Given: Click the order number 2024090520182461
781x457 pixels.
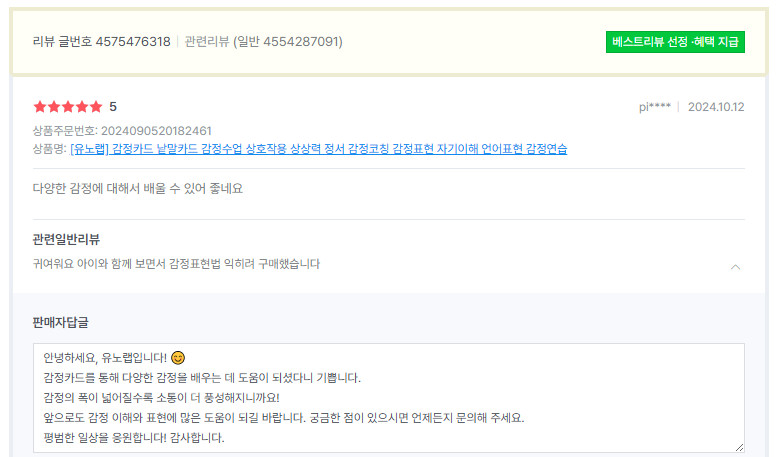Looking at the screenshot, I should click(152, 131).
